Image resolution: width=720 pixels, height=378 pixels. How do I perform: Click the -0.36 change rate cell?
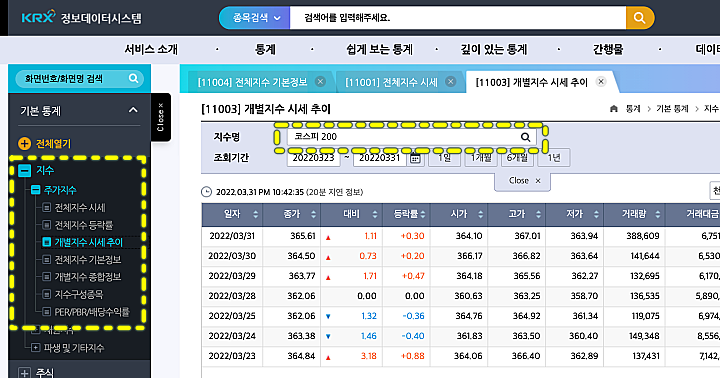pos(407,316)
